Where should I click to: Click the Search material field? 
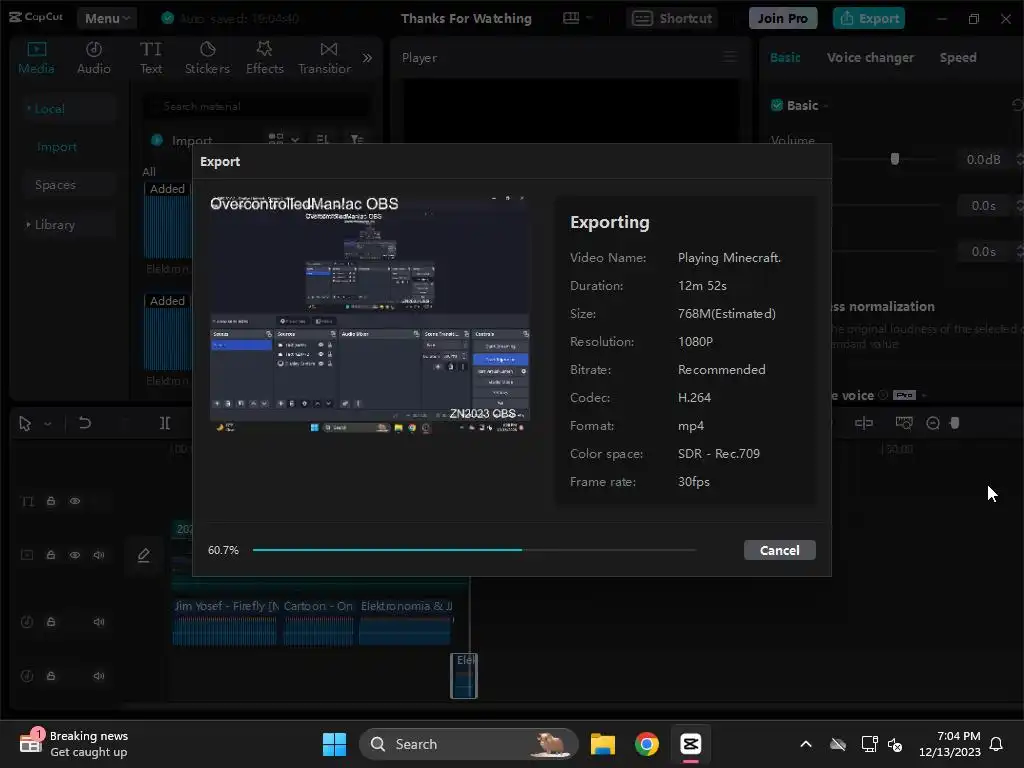257,106
